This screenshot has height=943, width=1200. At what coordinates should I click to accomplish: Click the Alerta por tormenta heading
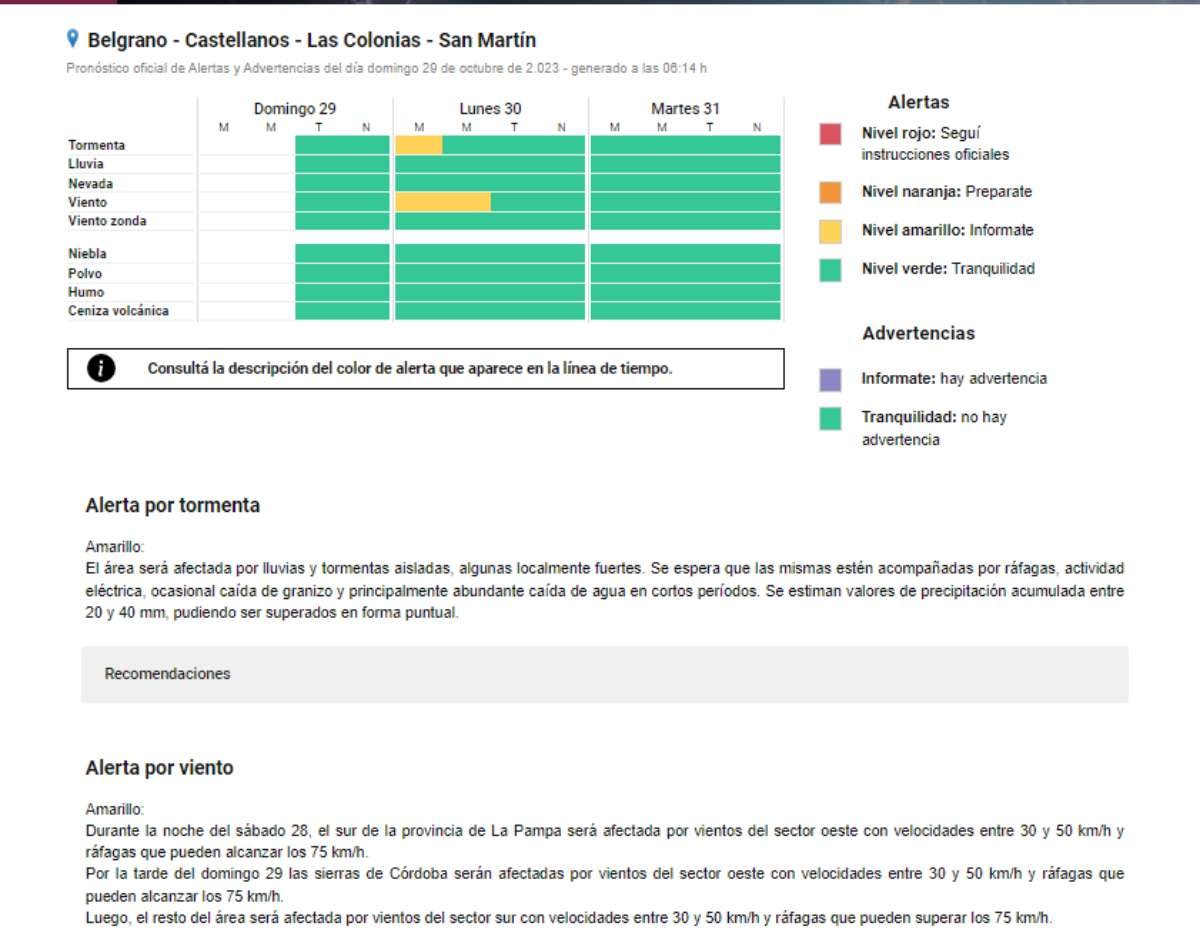pos(173,506)
